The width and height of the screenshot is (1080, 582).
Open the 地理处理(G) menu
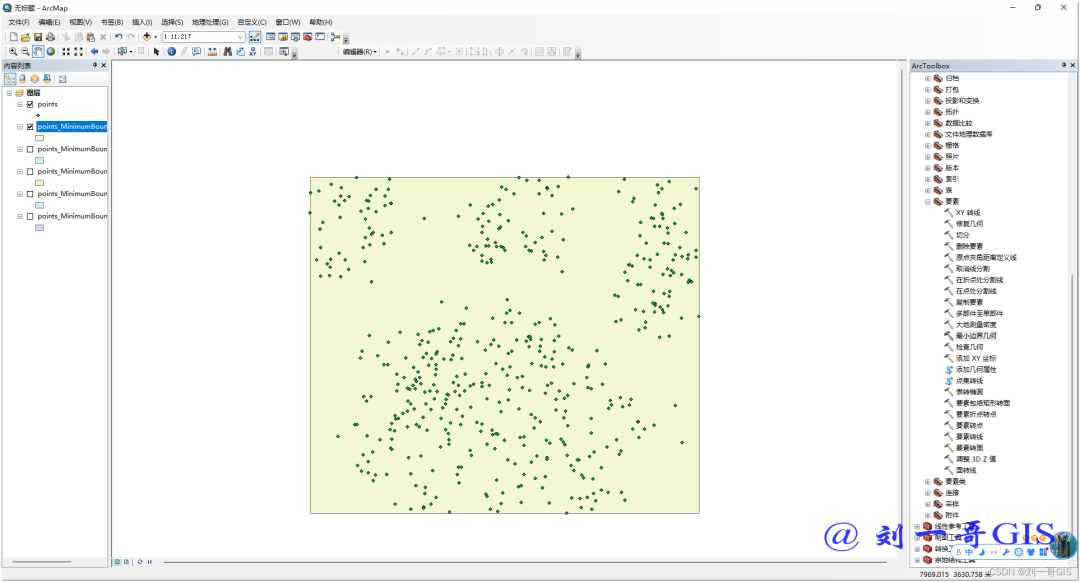coord(210,22)
